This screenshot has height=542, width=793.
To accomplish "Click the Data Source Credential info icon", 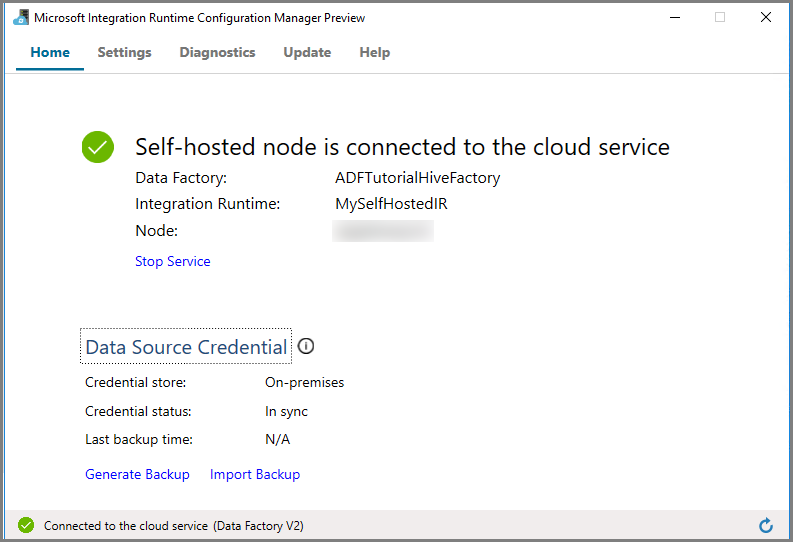I will (306, 346).
